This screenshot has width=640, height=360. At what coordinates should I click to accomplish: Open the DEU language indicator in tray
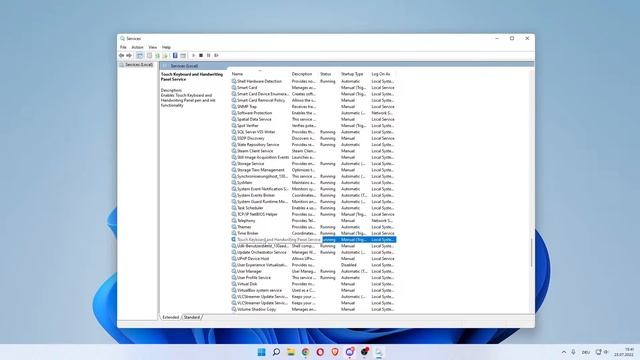click(x=586, y=352)
